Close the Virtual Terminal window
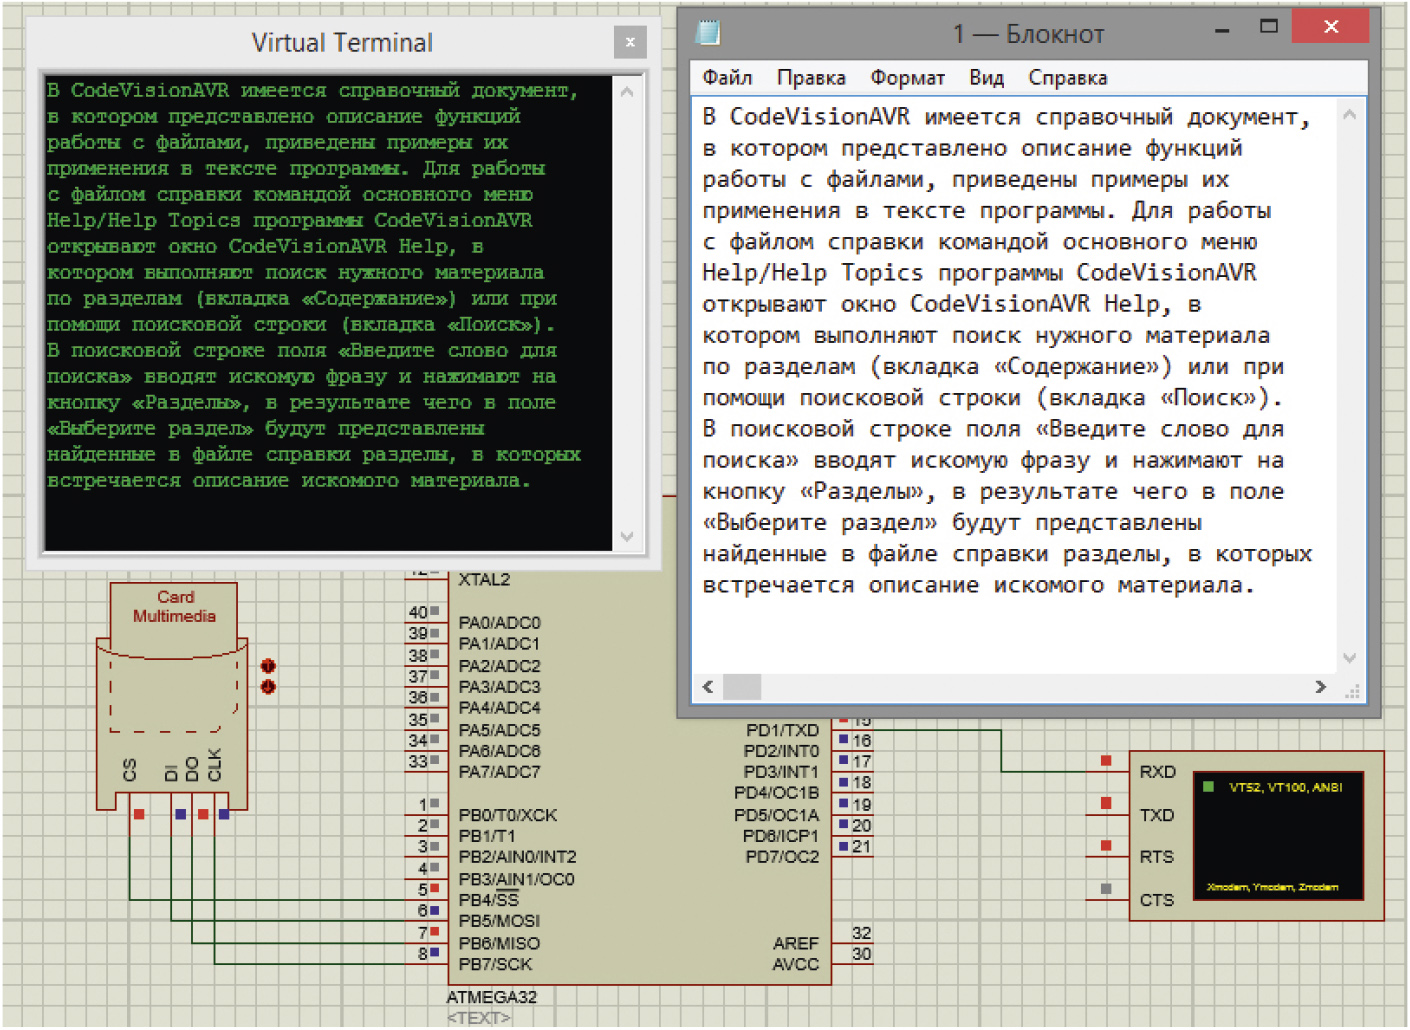This screenshot has width=1410, height=1030. click(630, 42)
